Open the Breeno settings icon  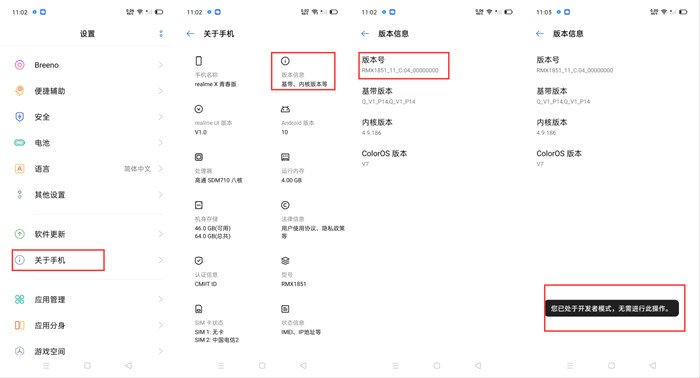coord(20,65)
